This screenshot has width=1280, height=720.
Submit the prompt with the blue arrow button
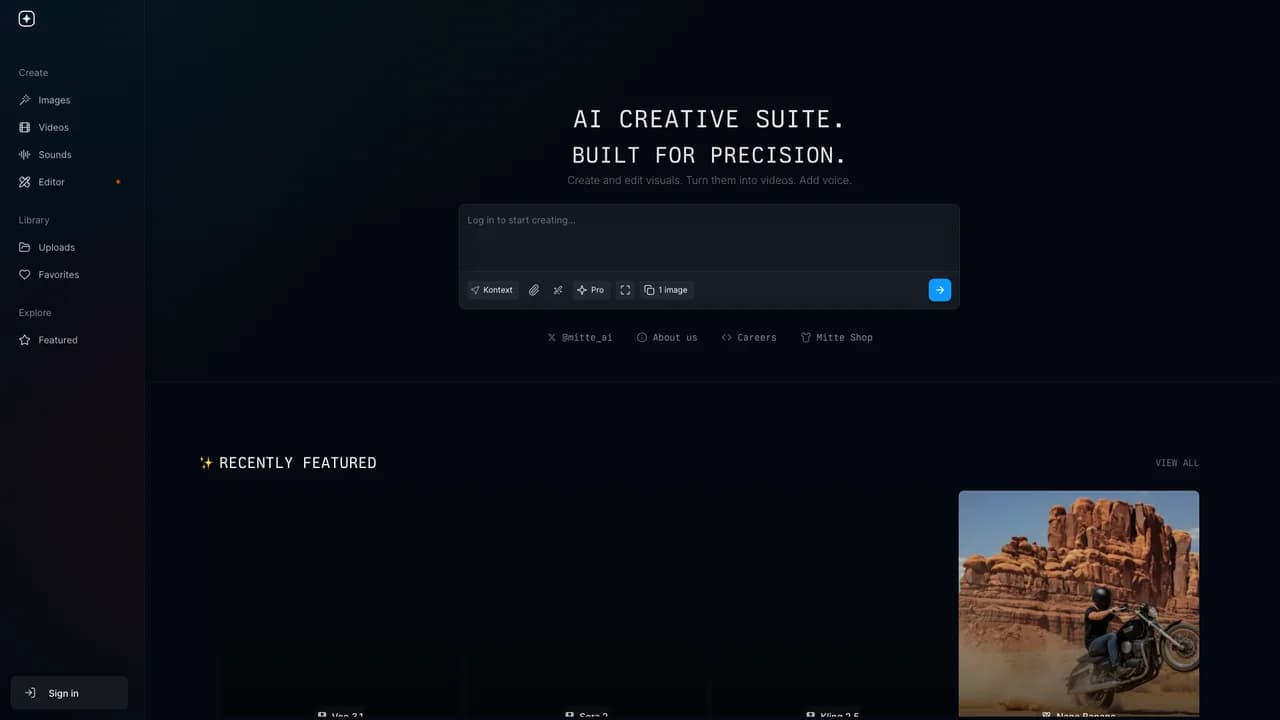(x=939, y=290)
